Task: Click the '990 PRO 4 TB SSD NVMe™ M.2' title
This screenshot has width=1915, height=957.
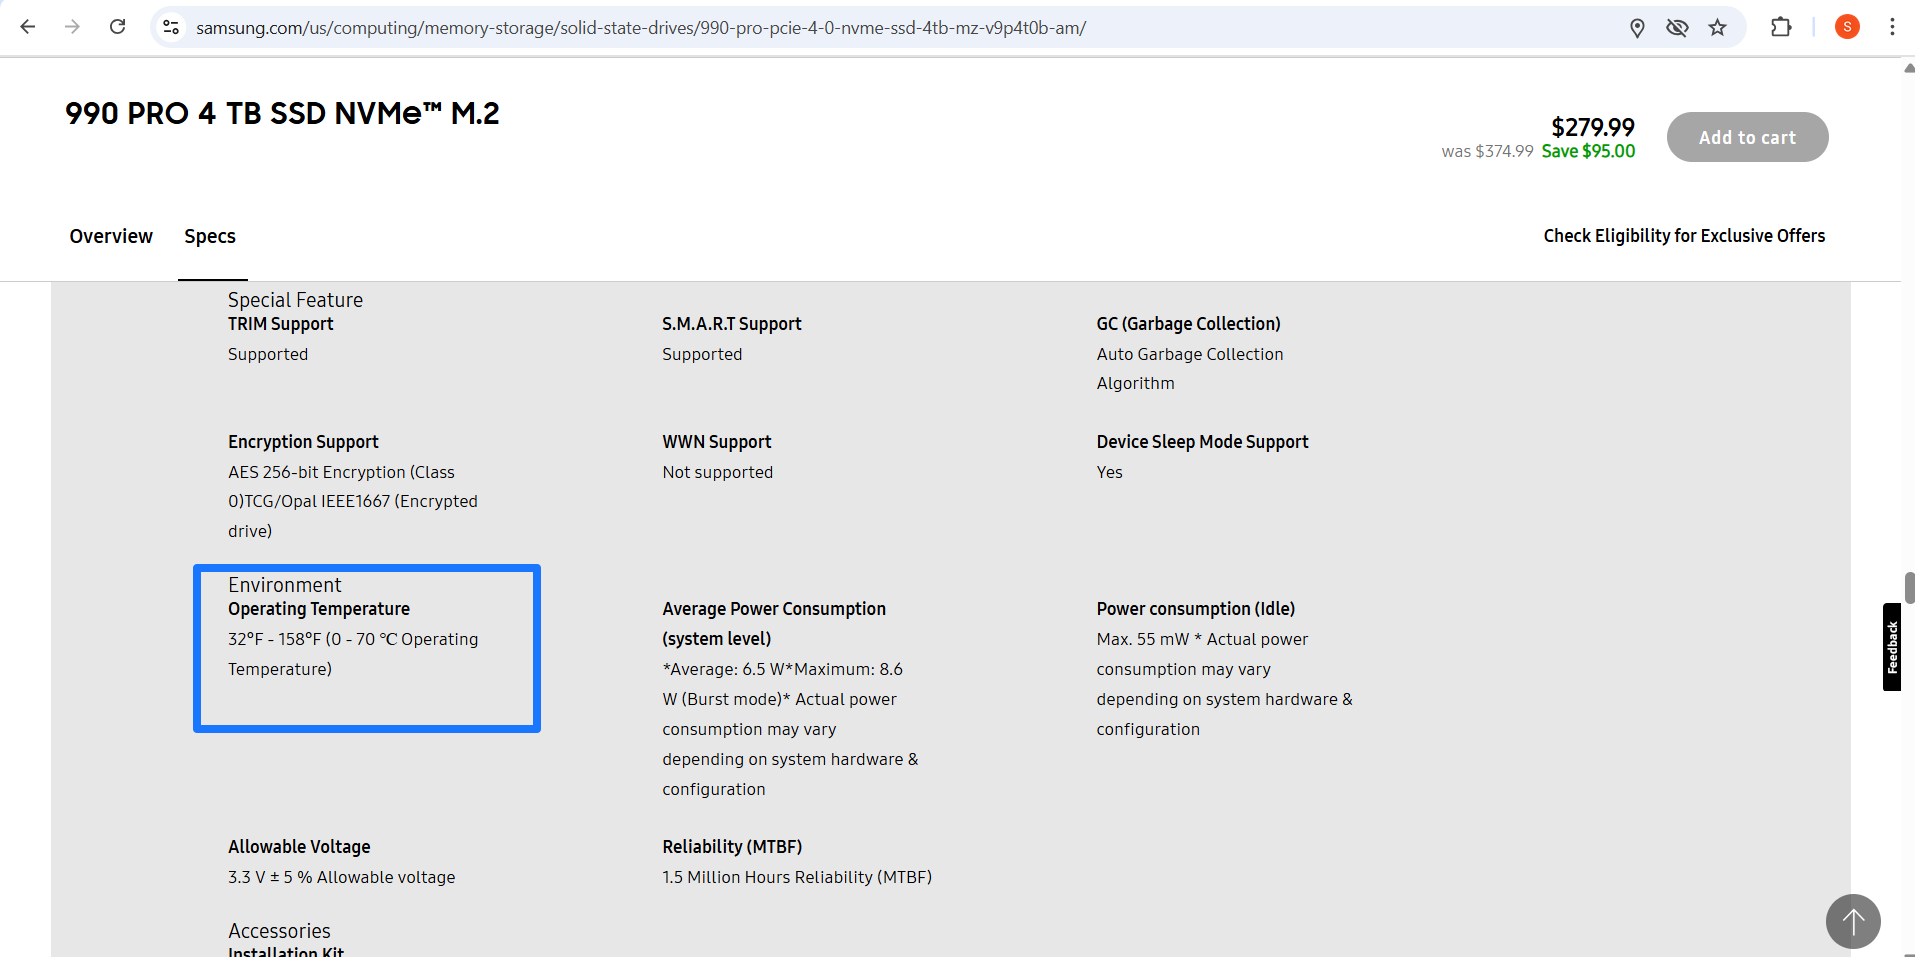Action: click(x=282, y=113)
